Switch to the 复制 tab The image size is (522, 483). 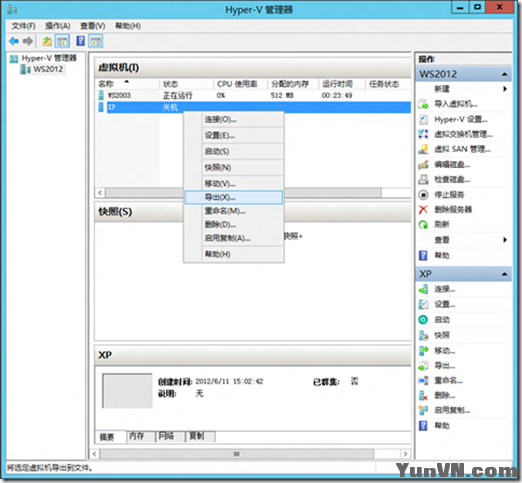coord(200,436)
